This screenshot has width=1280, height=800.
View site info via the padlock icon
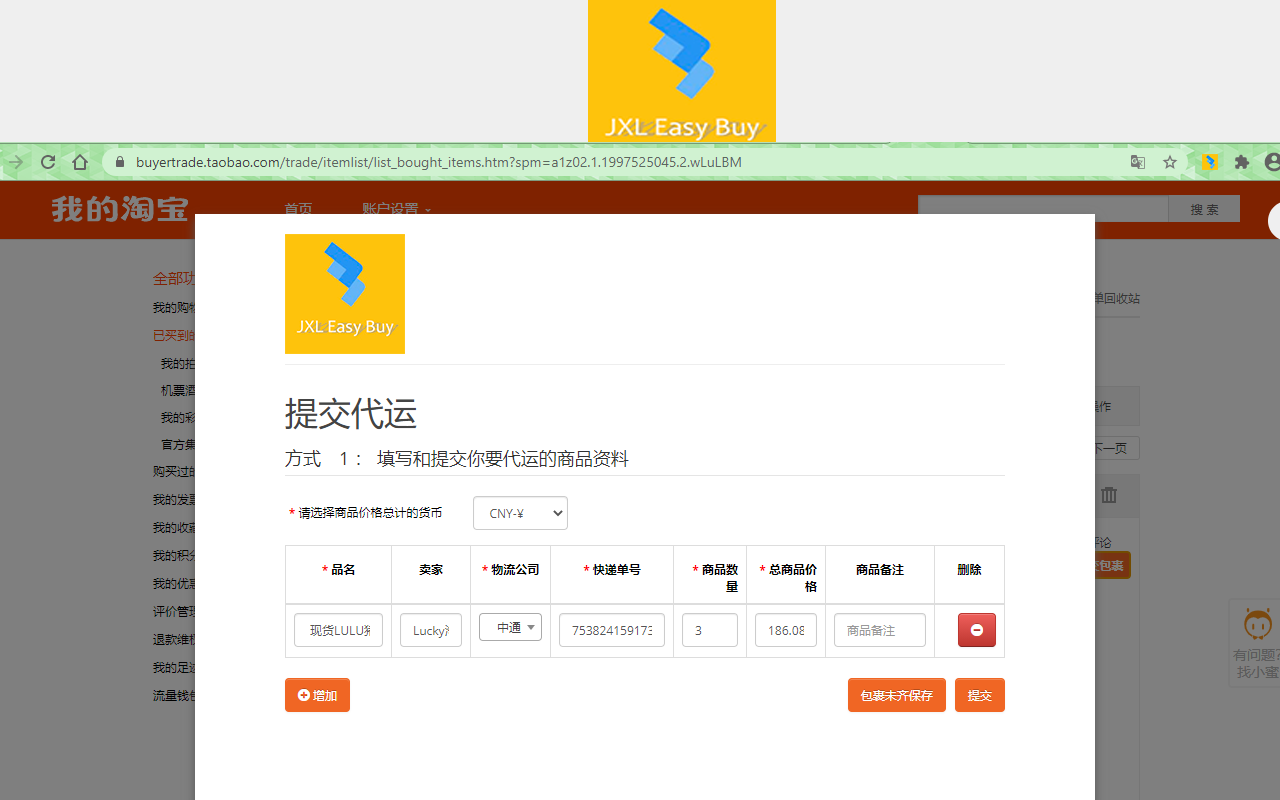(120, 162)
